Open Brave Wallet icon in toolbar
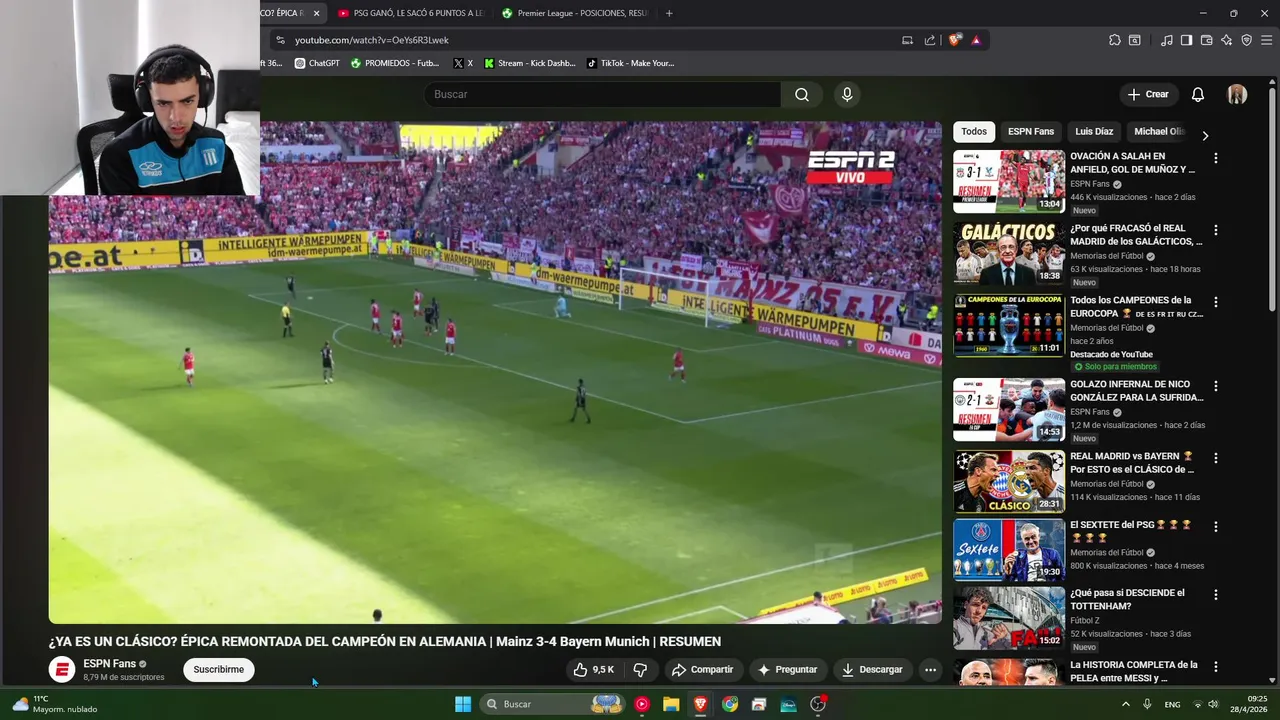This screenshot has height=720, width=1280. point(1206,40)
